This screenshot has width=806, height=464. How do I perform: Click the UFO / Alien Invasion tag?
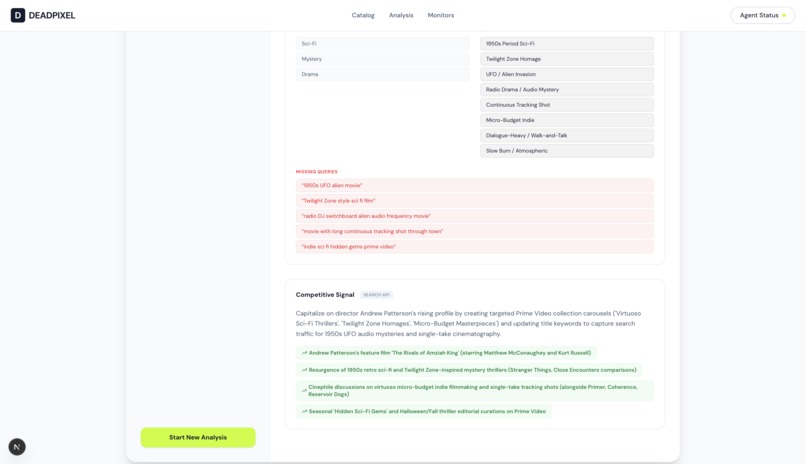click(x=567, y=75)
